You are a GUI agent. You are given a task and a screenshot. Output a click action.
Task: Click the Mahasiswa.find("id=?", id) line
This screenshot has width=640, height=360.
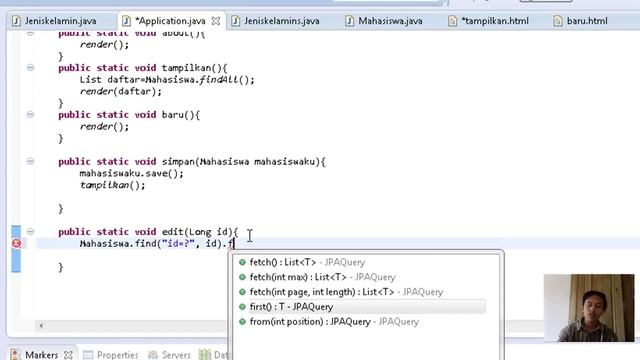157,244
